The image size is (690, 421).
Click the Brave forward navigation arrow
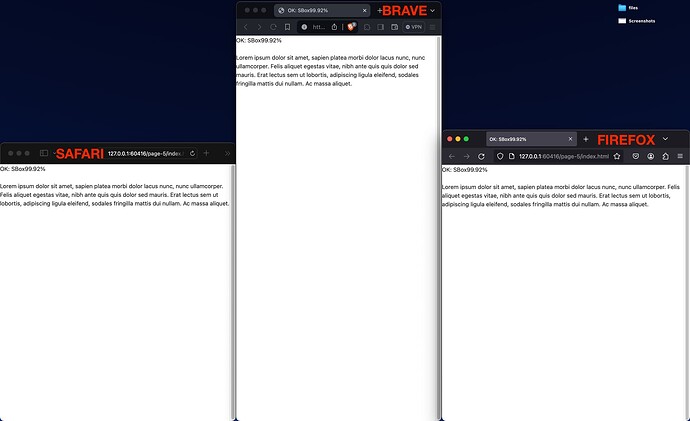[x=259, y=27]
